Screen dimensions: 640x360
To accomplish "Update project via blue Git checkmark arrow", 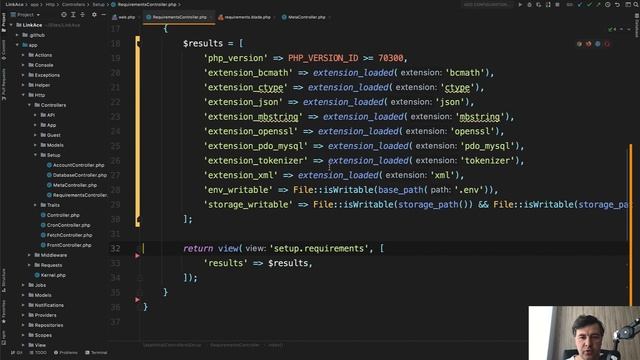I will (x=580, y=4).
